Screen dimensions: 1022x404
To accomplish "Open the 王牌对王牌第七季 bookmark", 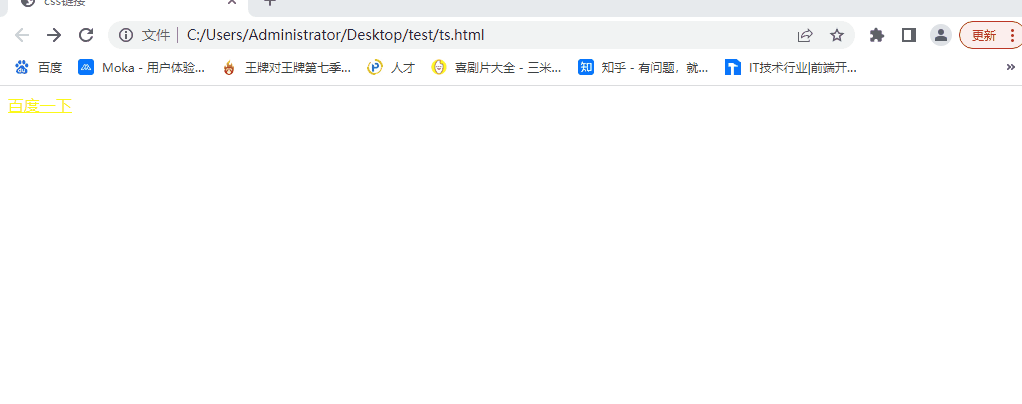I will pyautogui.click(x=287, y=67).
